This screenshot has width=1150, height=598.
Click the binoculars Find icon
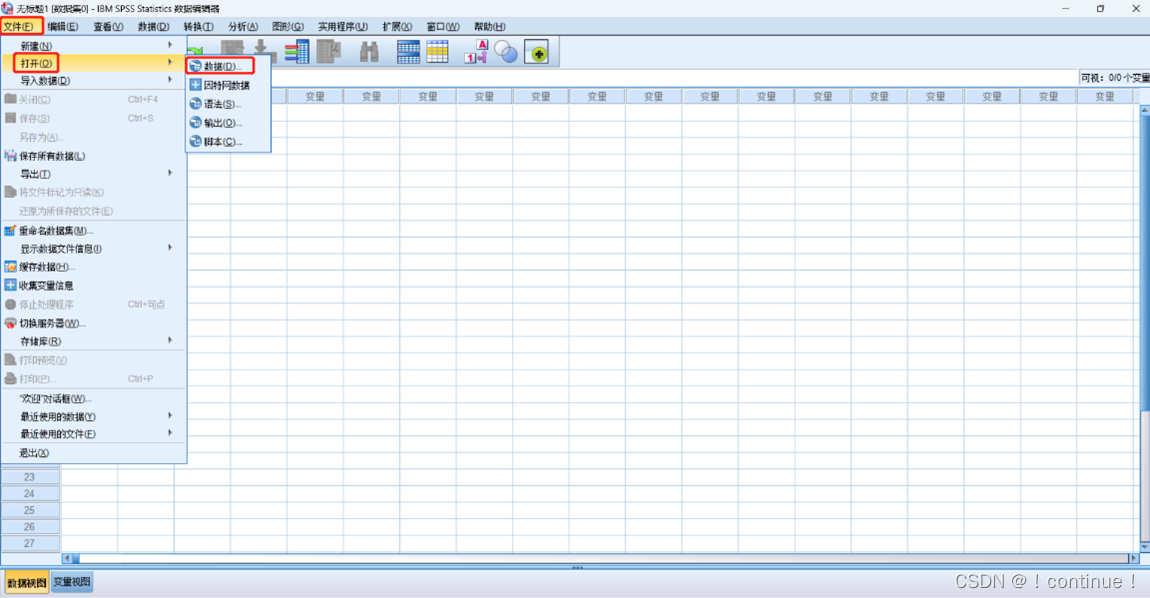click(x=369, y=51)
